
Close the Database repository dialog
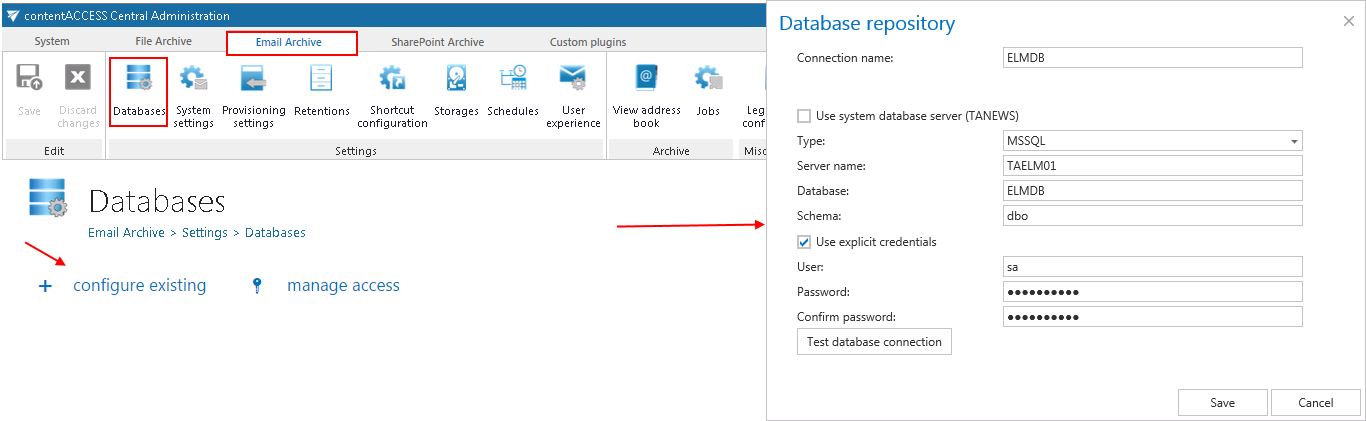(x=1347, y=21)
